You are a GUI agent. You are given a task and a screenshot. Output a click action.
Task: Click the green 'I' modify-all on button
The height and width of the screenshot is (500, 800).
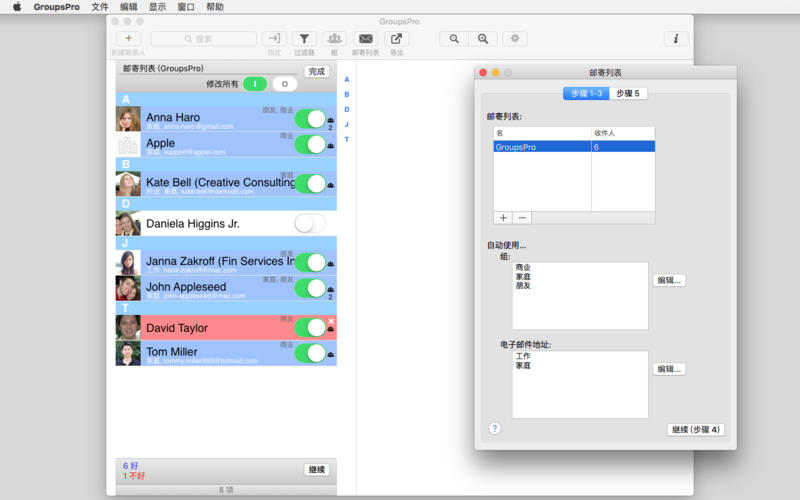(255, 84)
